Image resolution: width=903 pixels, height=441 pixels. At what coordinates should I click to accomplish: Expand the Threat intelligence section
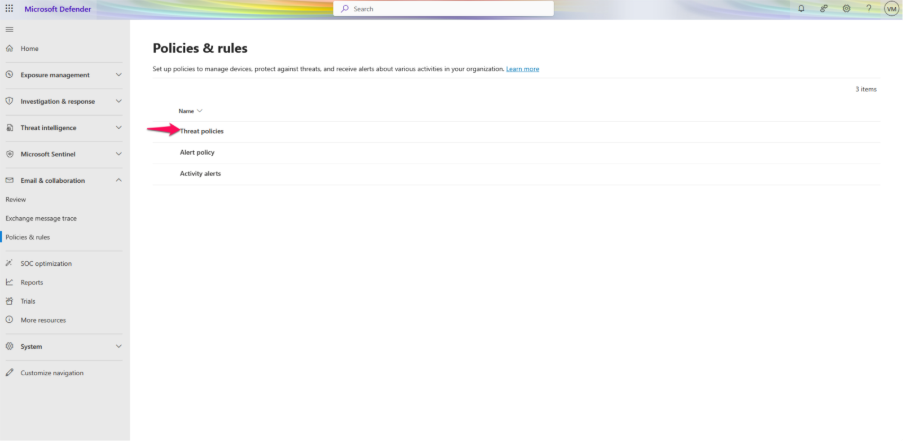click(x=118, y=128)
